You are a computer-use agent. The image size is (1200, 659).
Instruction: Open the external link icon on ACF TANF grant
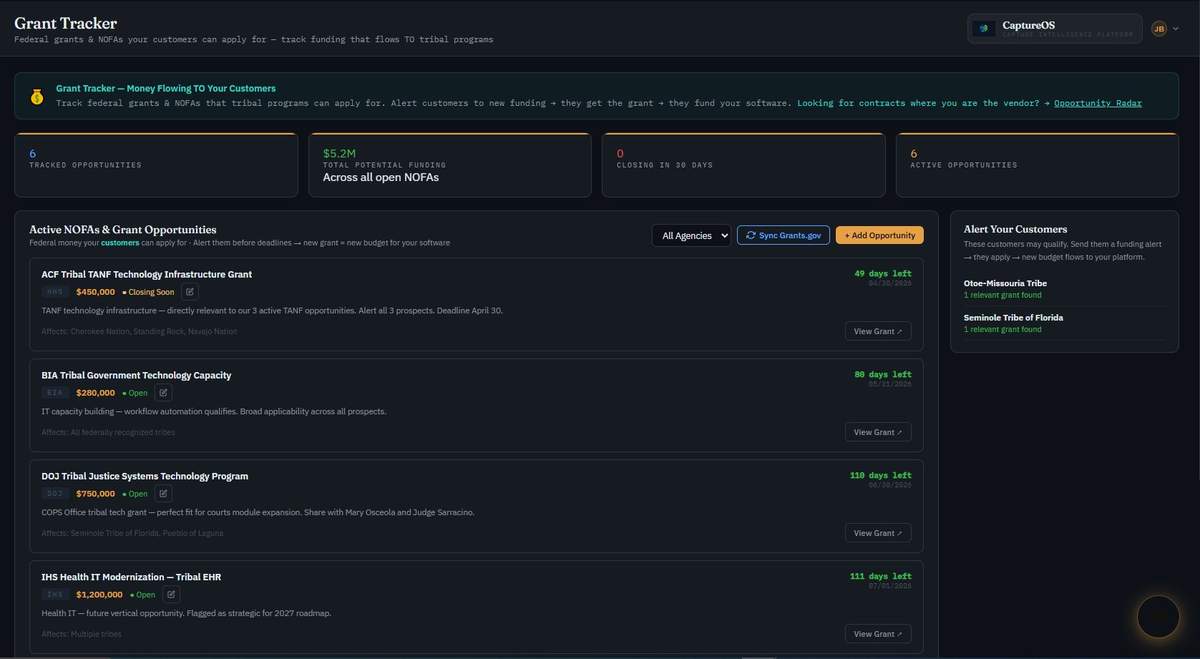[190, 291]
